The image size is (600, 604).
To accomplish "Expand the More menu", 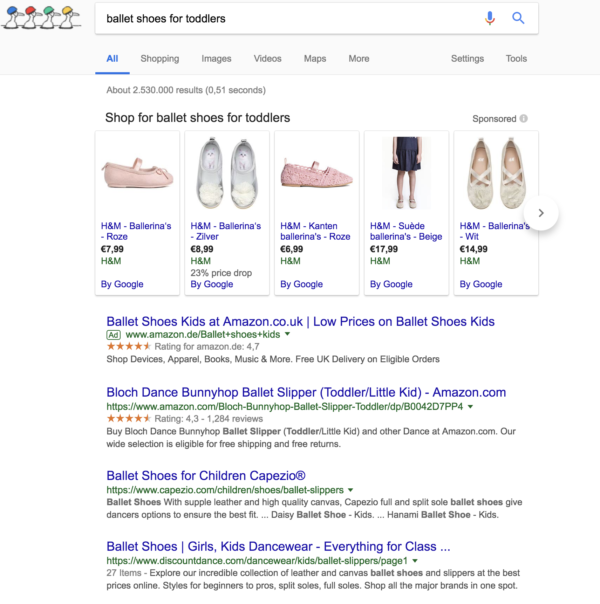I will [x=359, y=59].
